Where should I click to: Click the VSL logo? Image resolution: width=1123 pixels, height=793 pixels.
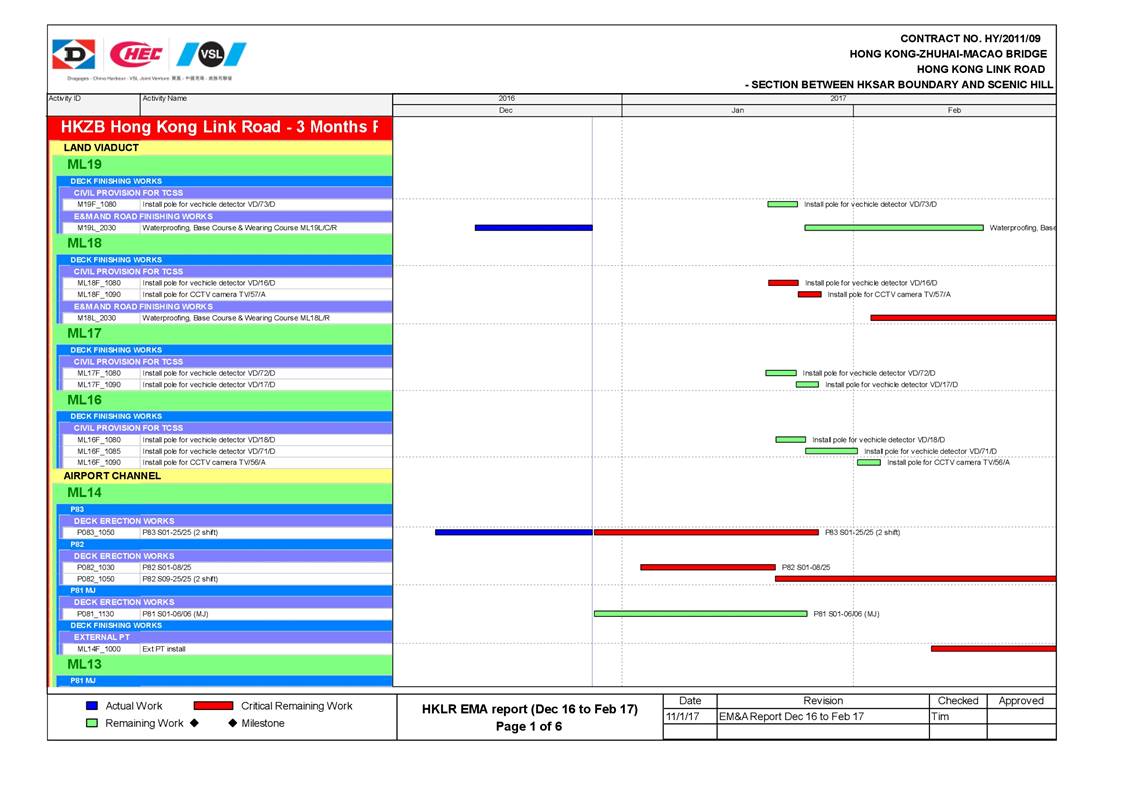pos(211,54)
